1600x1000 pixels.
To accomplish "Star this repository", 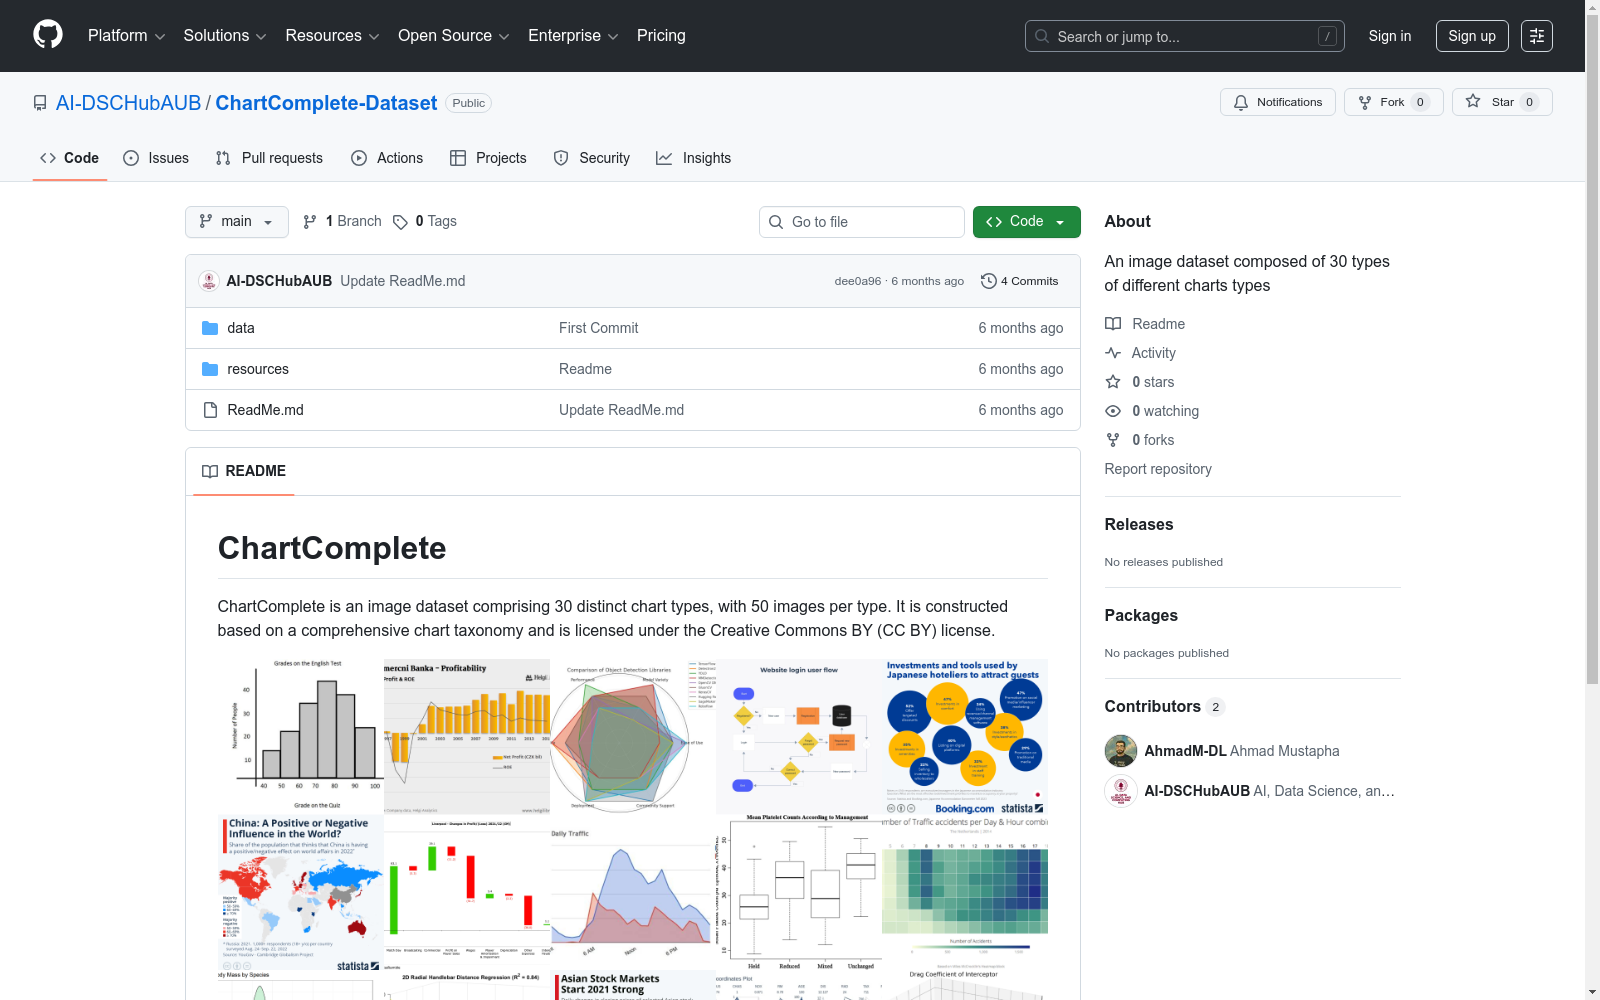I will pos(1502,102).
